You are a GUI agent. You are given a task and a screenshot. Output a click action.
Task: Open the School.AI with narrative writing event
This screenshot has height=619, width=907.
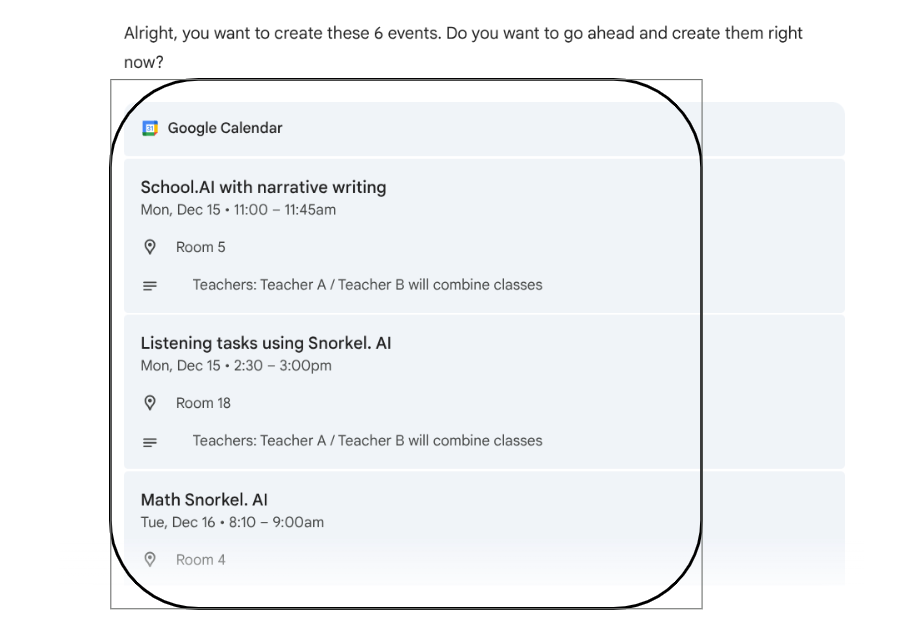click(x=263, y=187)
